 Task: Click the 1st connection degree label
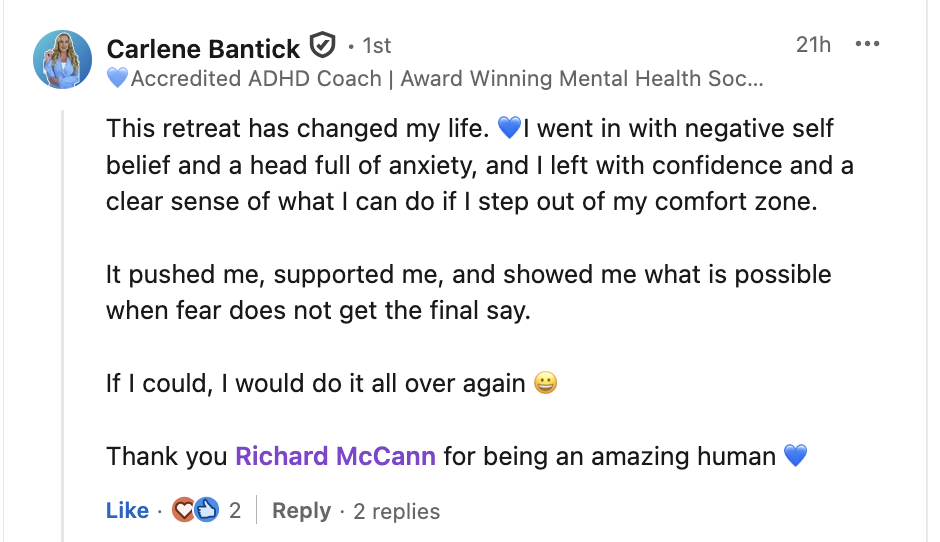pyautogui.click(x=376, y=46)
